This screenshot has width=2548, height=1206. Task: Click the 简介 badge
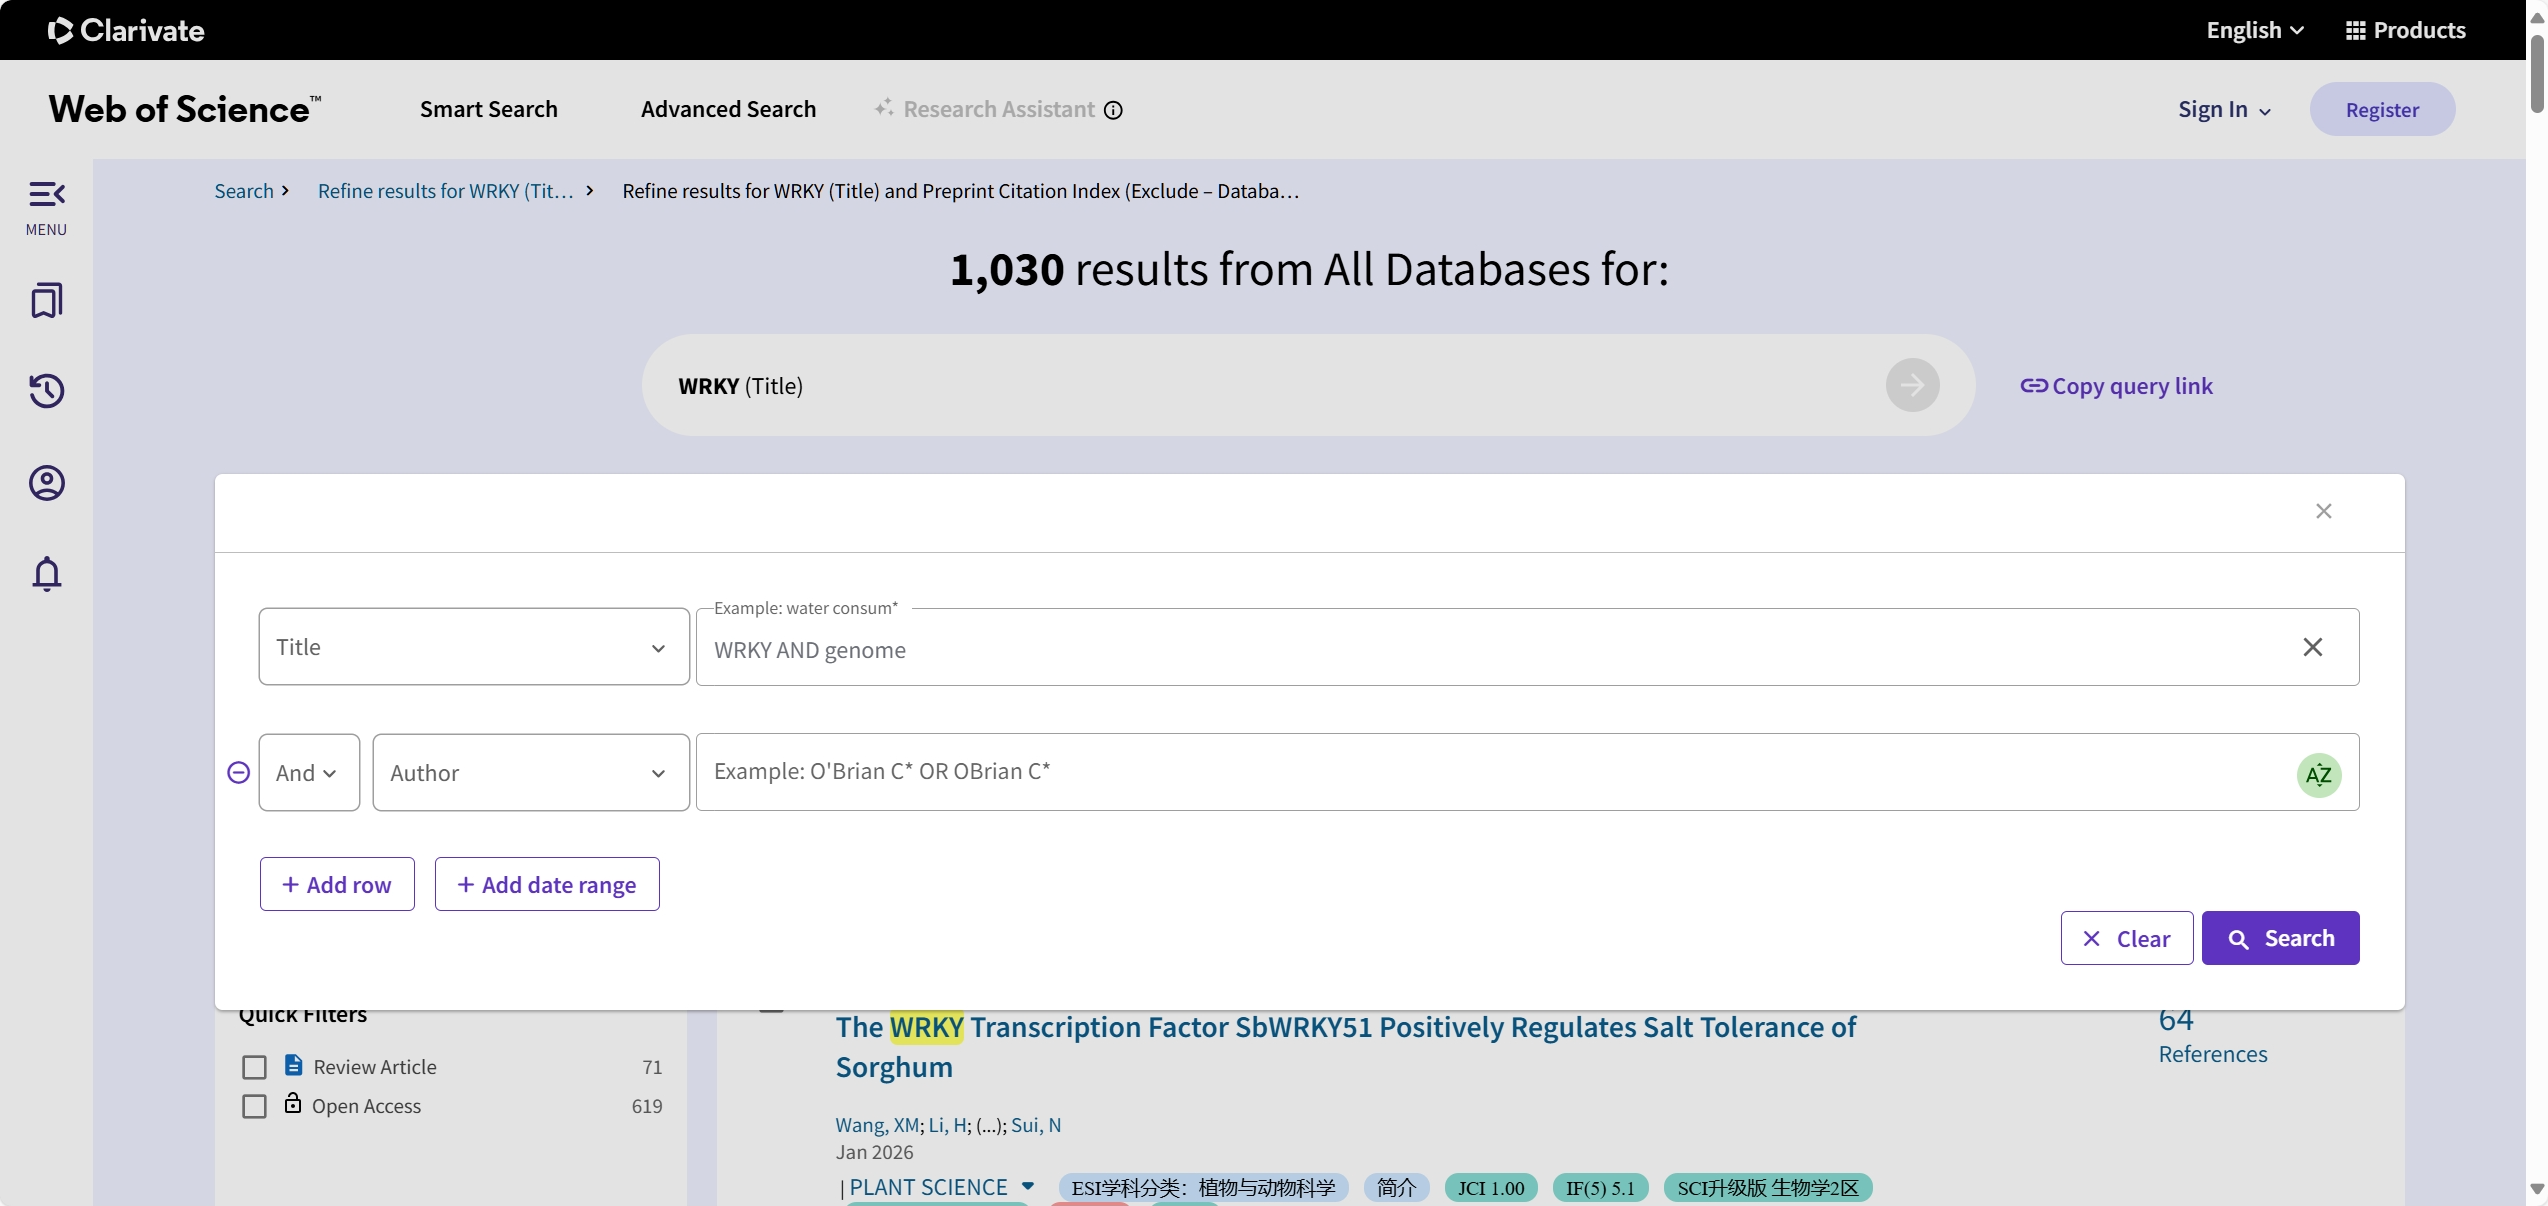1396,1188
